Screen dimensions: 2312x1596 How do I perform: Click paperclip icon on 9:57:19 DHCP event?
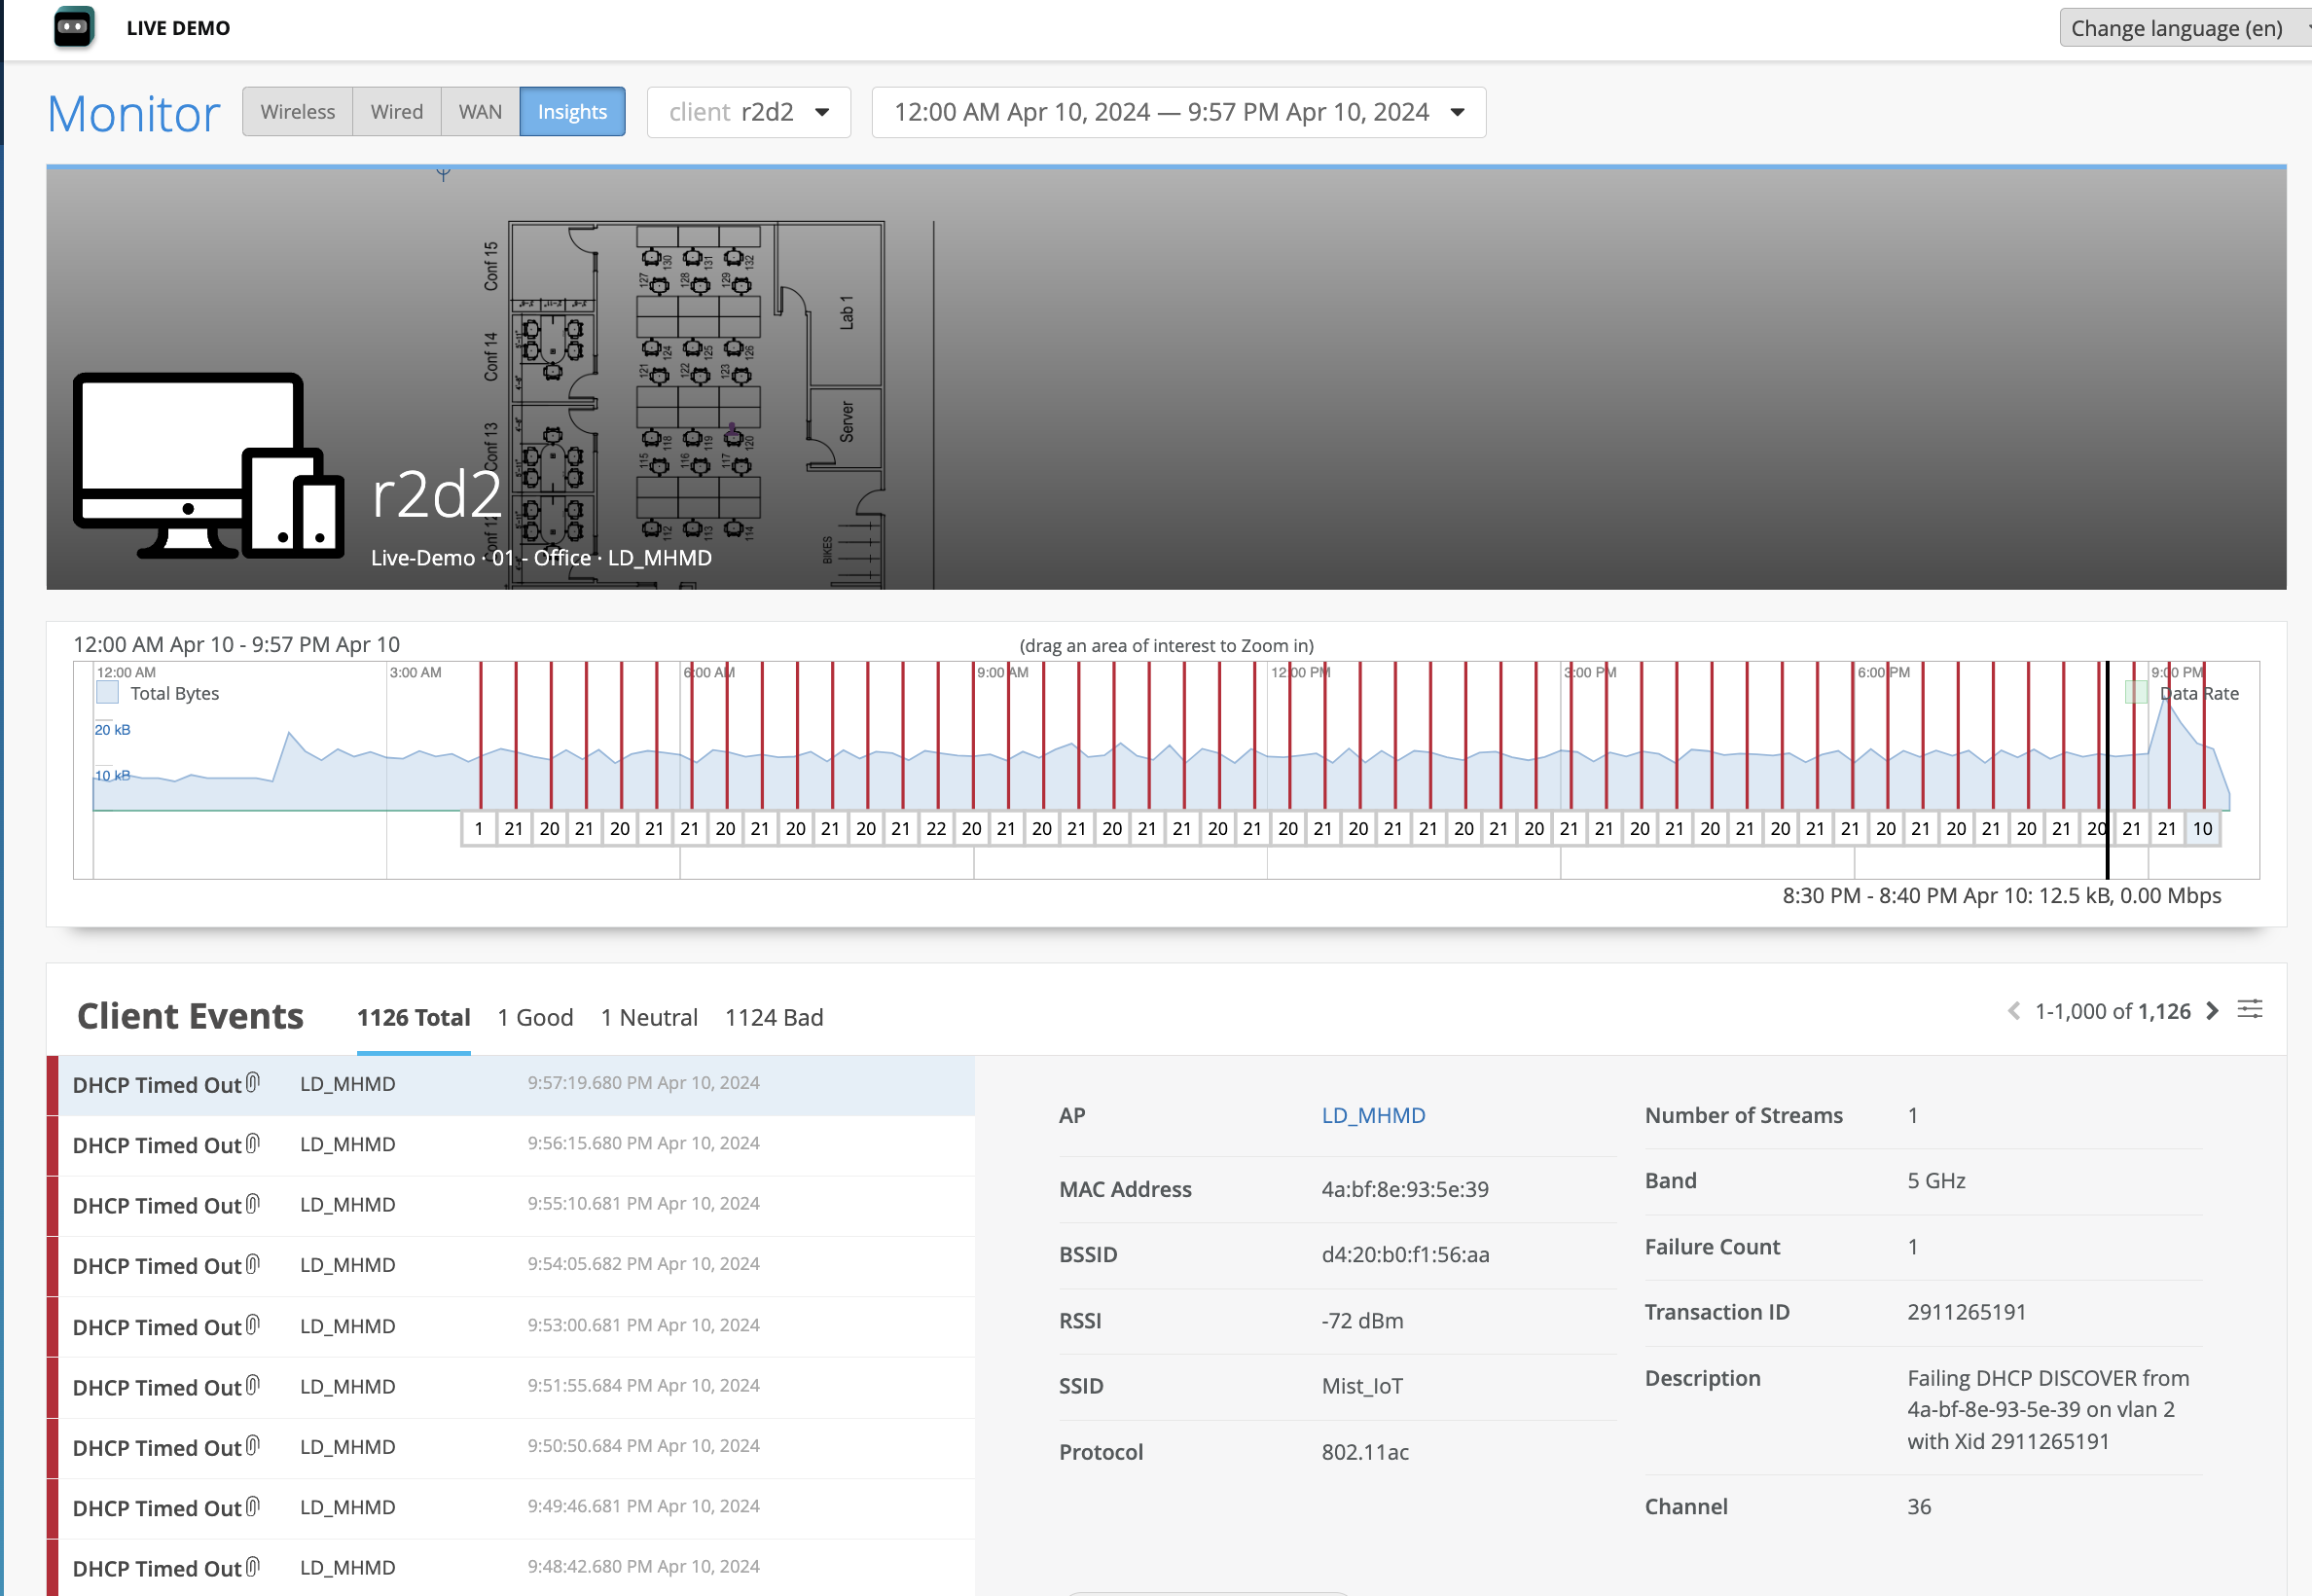253,1082
